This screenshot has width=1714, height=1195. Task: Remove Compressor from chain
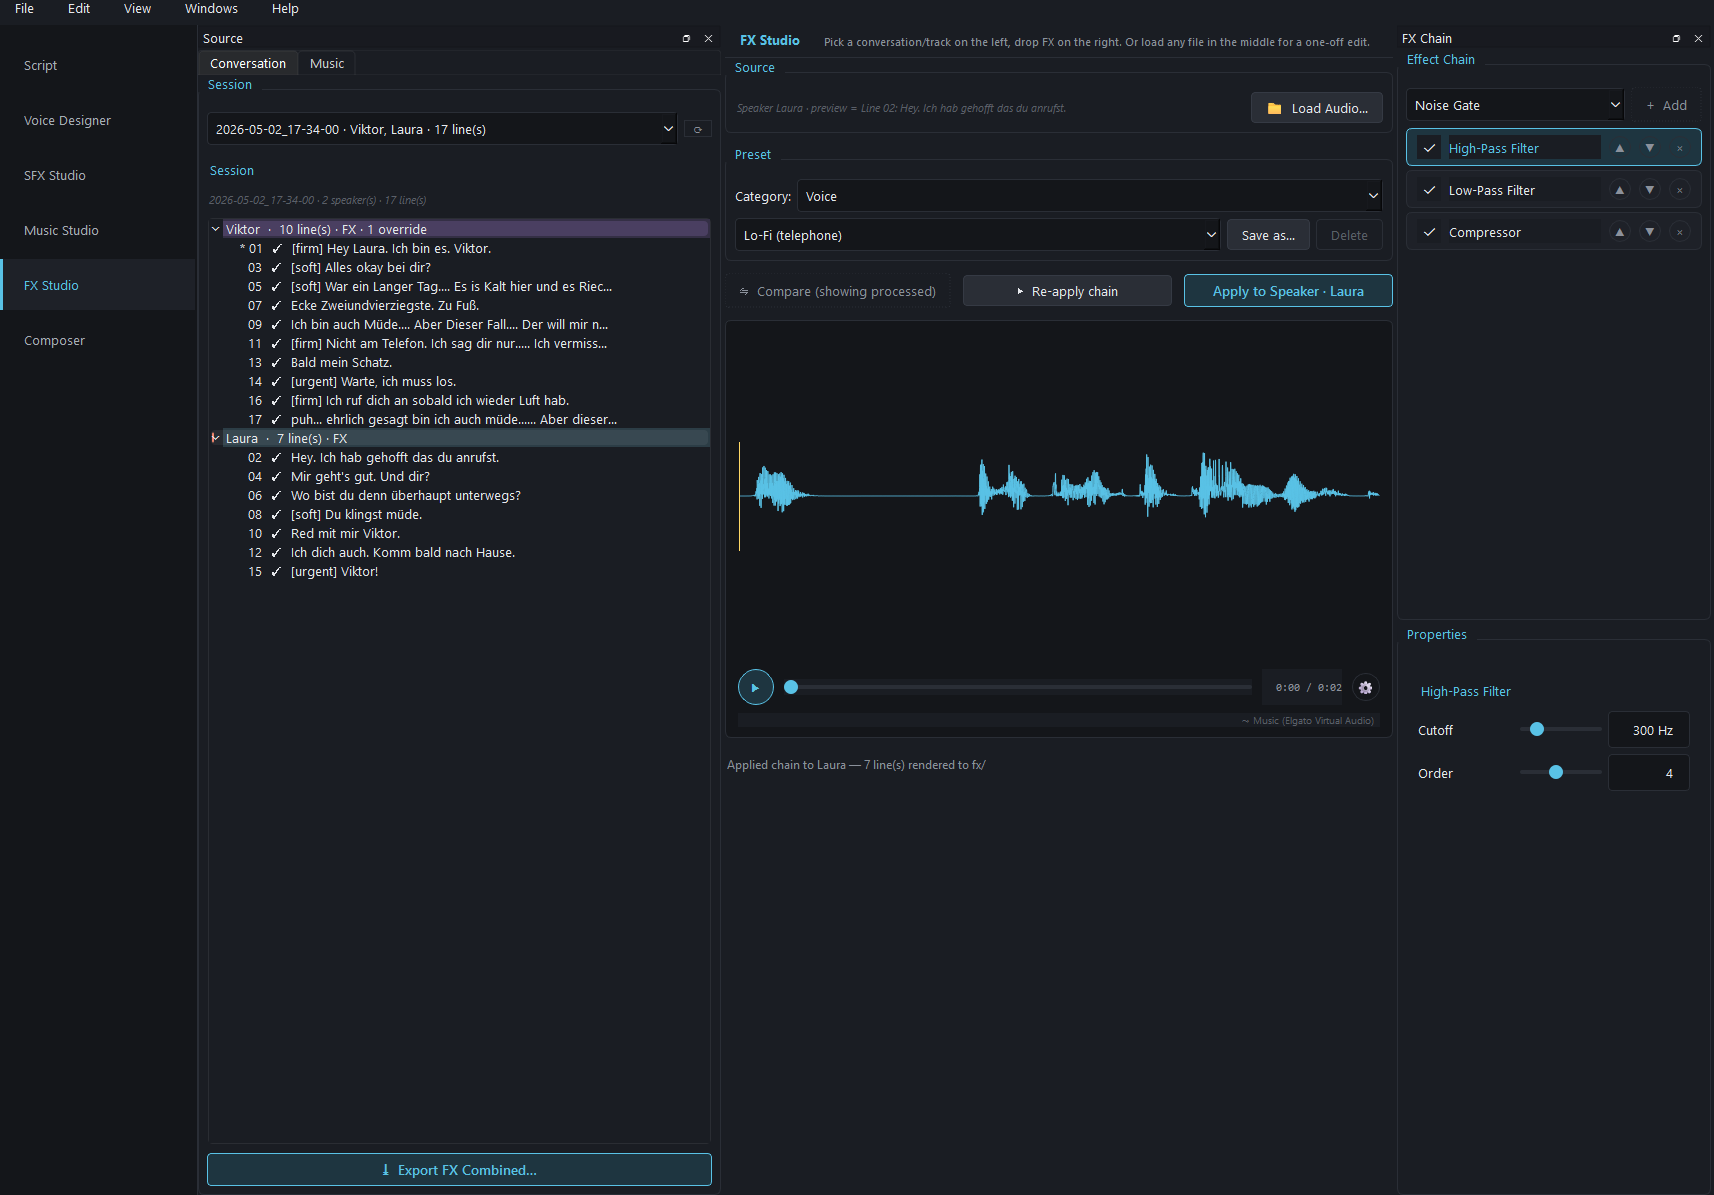[1680, 232]
